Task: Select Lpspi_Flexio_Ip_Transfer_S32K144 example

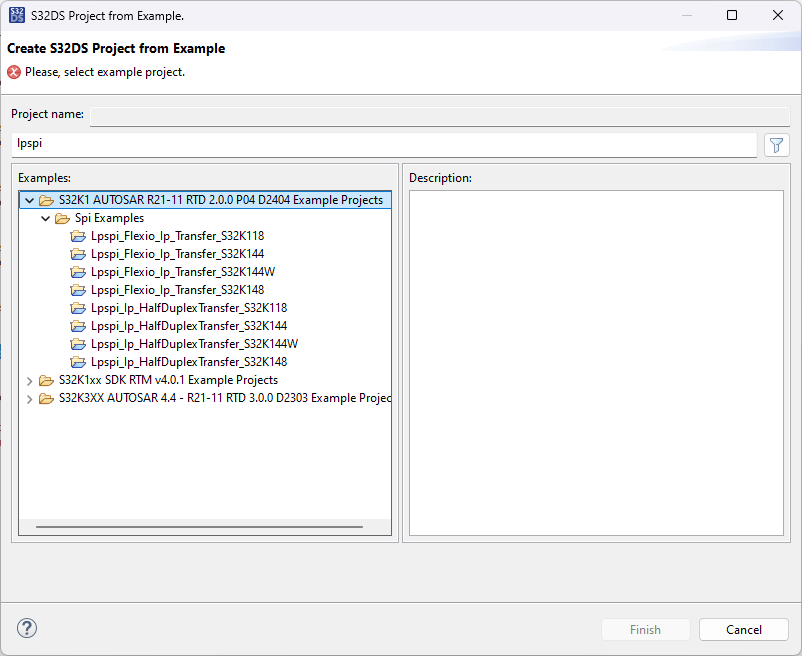Action: pos(177,254)
